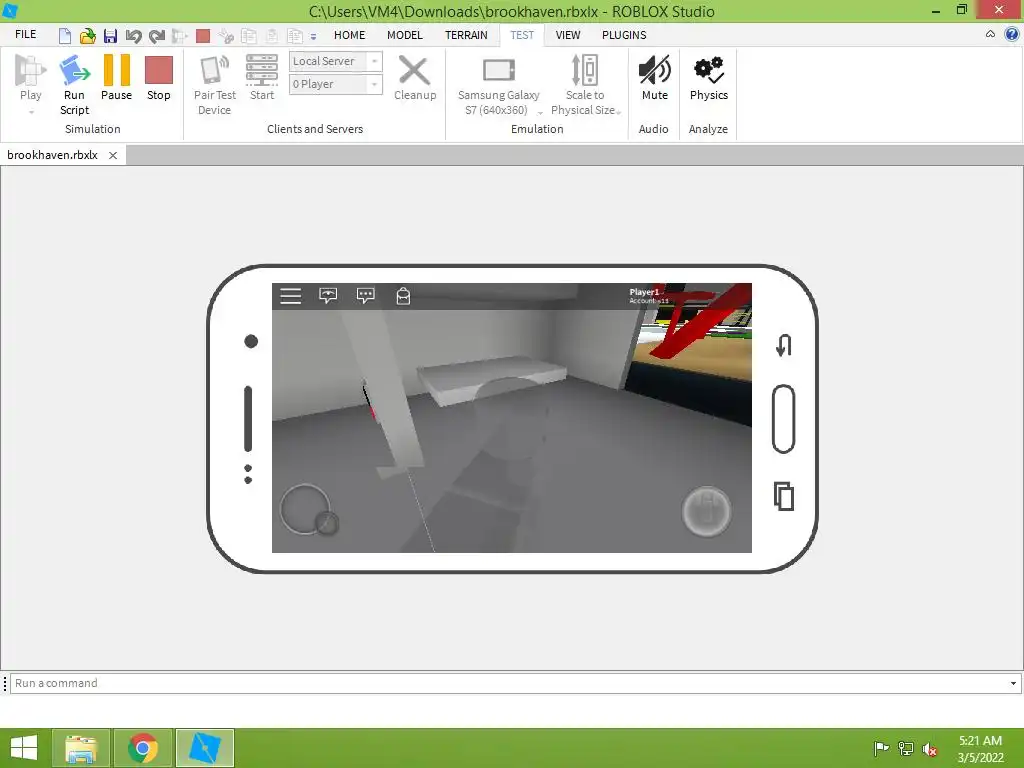Viewport: 1024px width, 768px height.
Task: Expand the command bar history dropdown
Action: click(1014, 684)
